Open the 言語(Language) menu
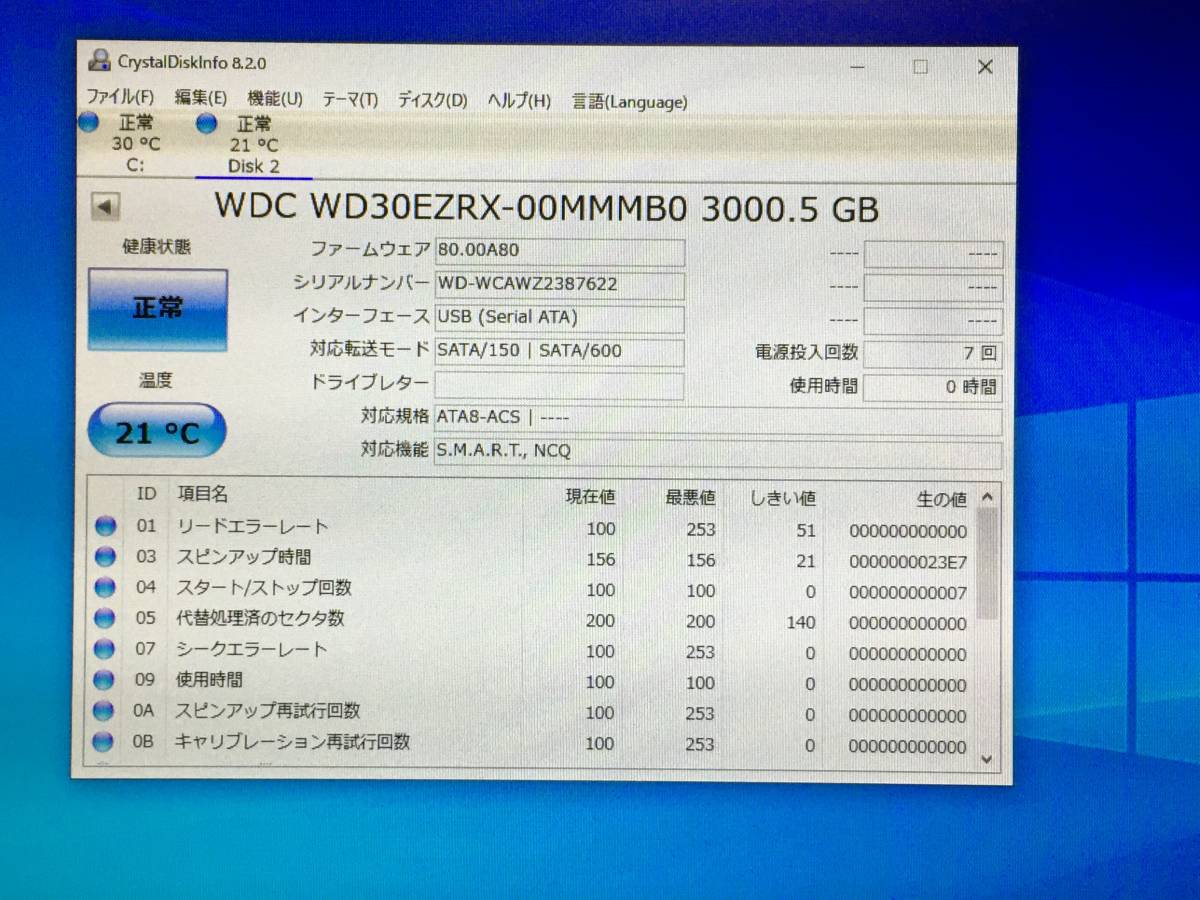The image size is (1200, 900). (628, 101)
